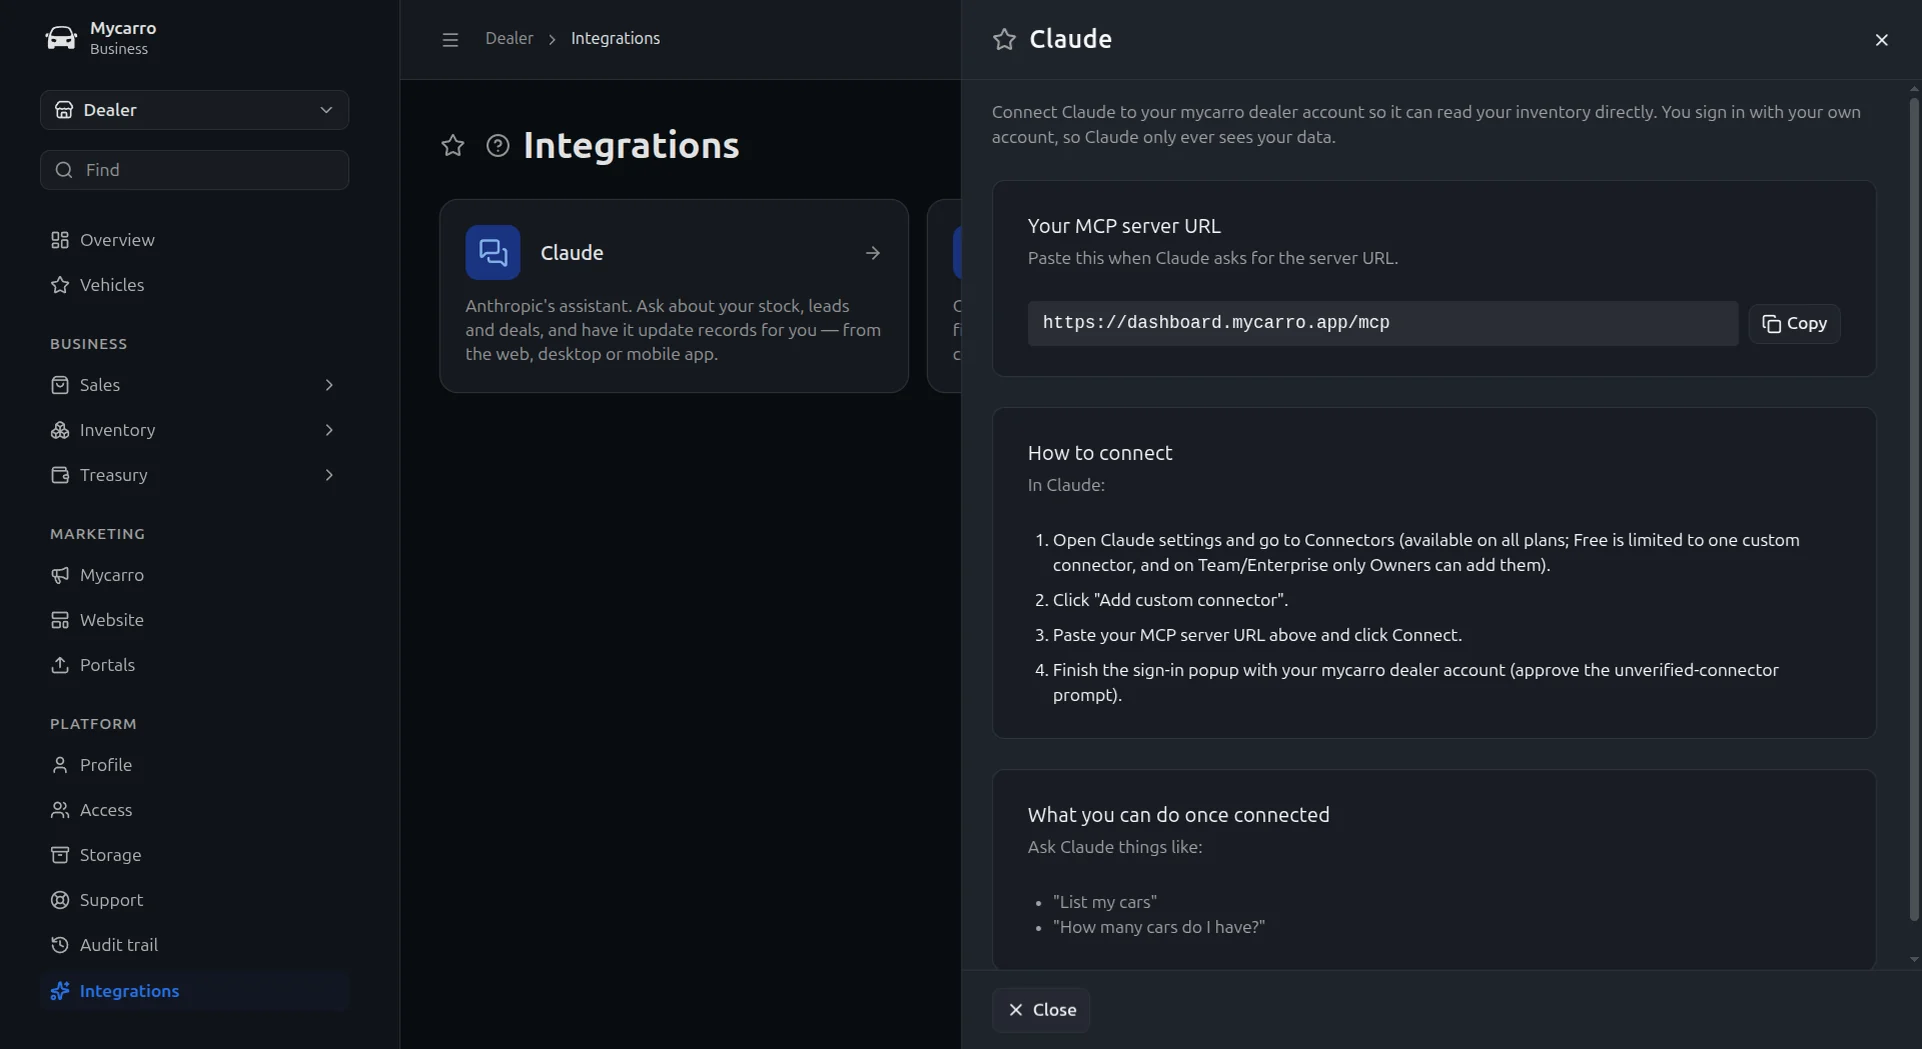The height and width of the screenshot is (1049, 1922).
Task: Click the Audit trail history icon
Action: coord(60,945)
